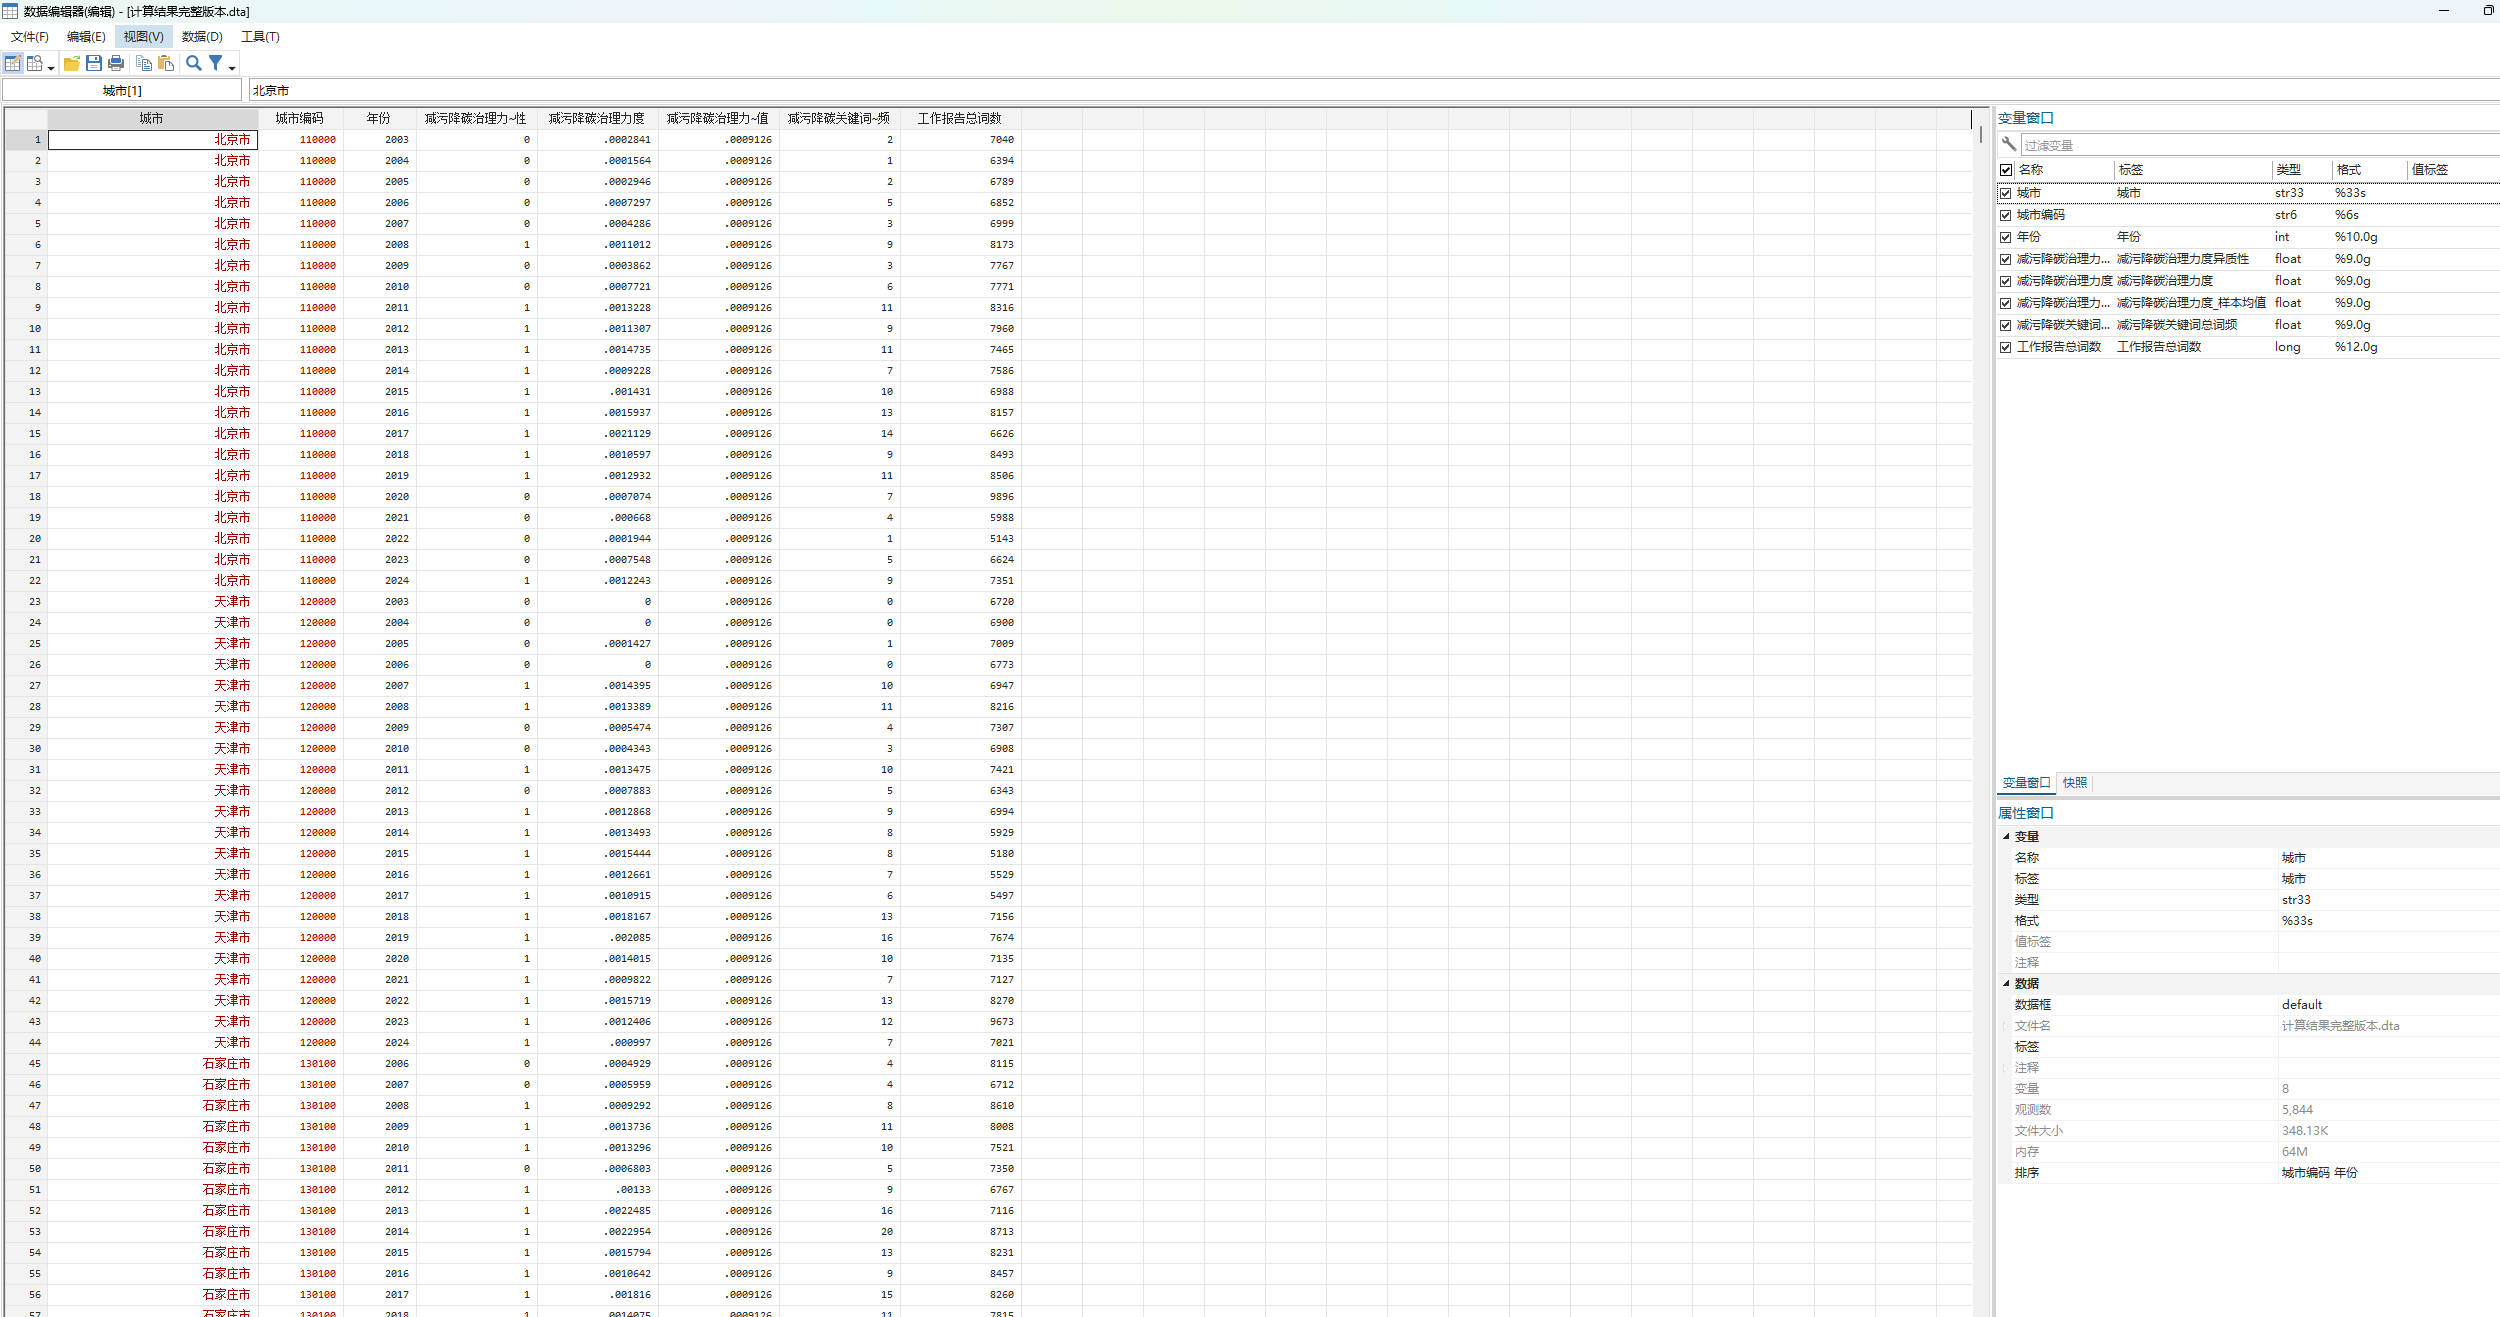
Task: Switch to data edit mode icon
Action: click(13, 63)
